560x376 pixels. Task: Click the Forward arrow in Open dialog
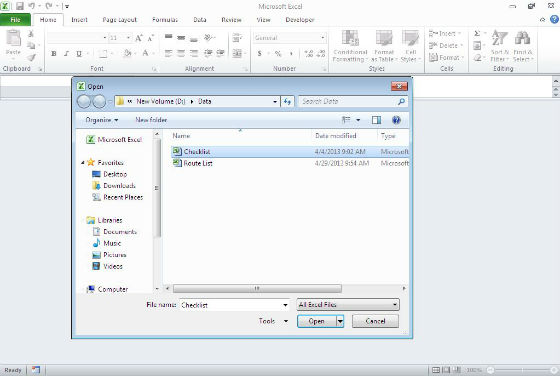[x=99, y=101]
